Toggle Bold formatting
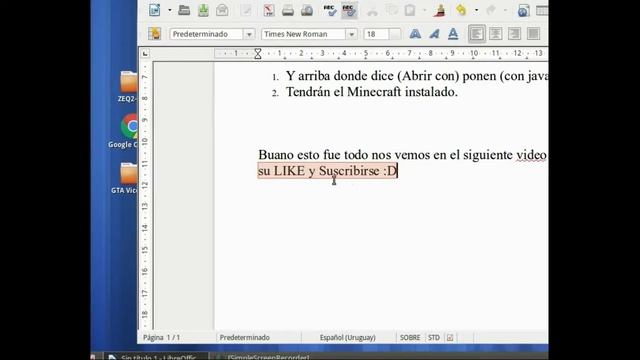Screen dimensions: 640x360 (415, 34)
